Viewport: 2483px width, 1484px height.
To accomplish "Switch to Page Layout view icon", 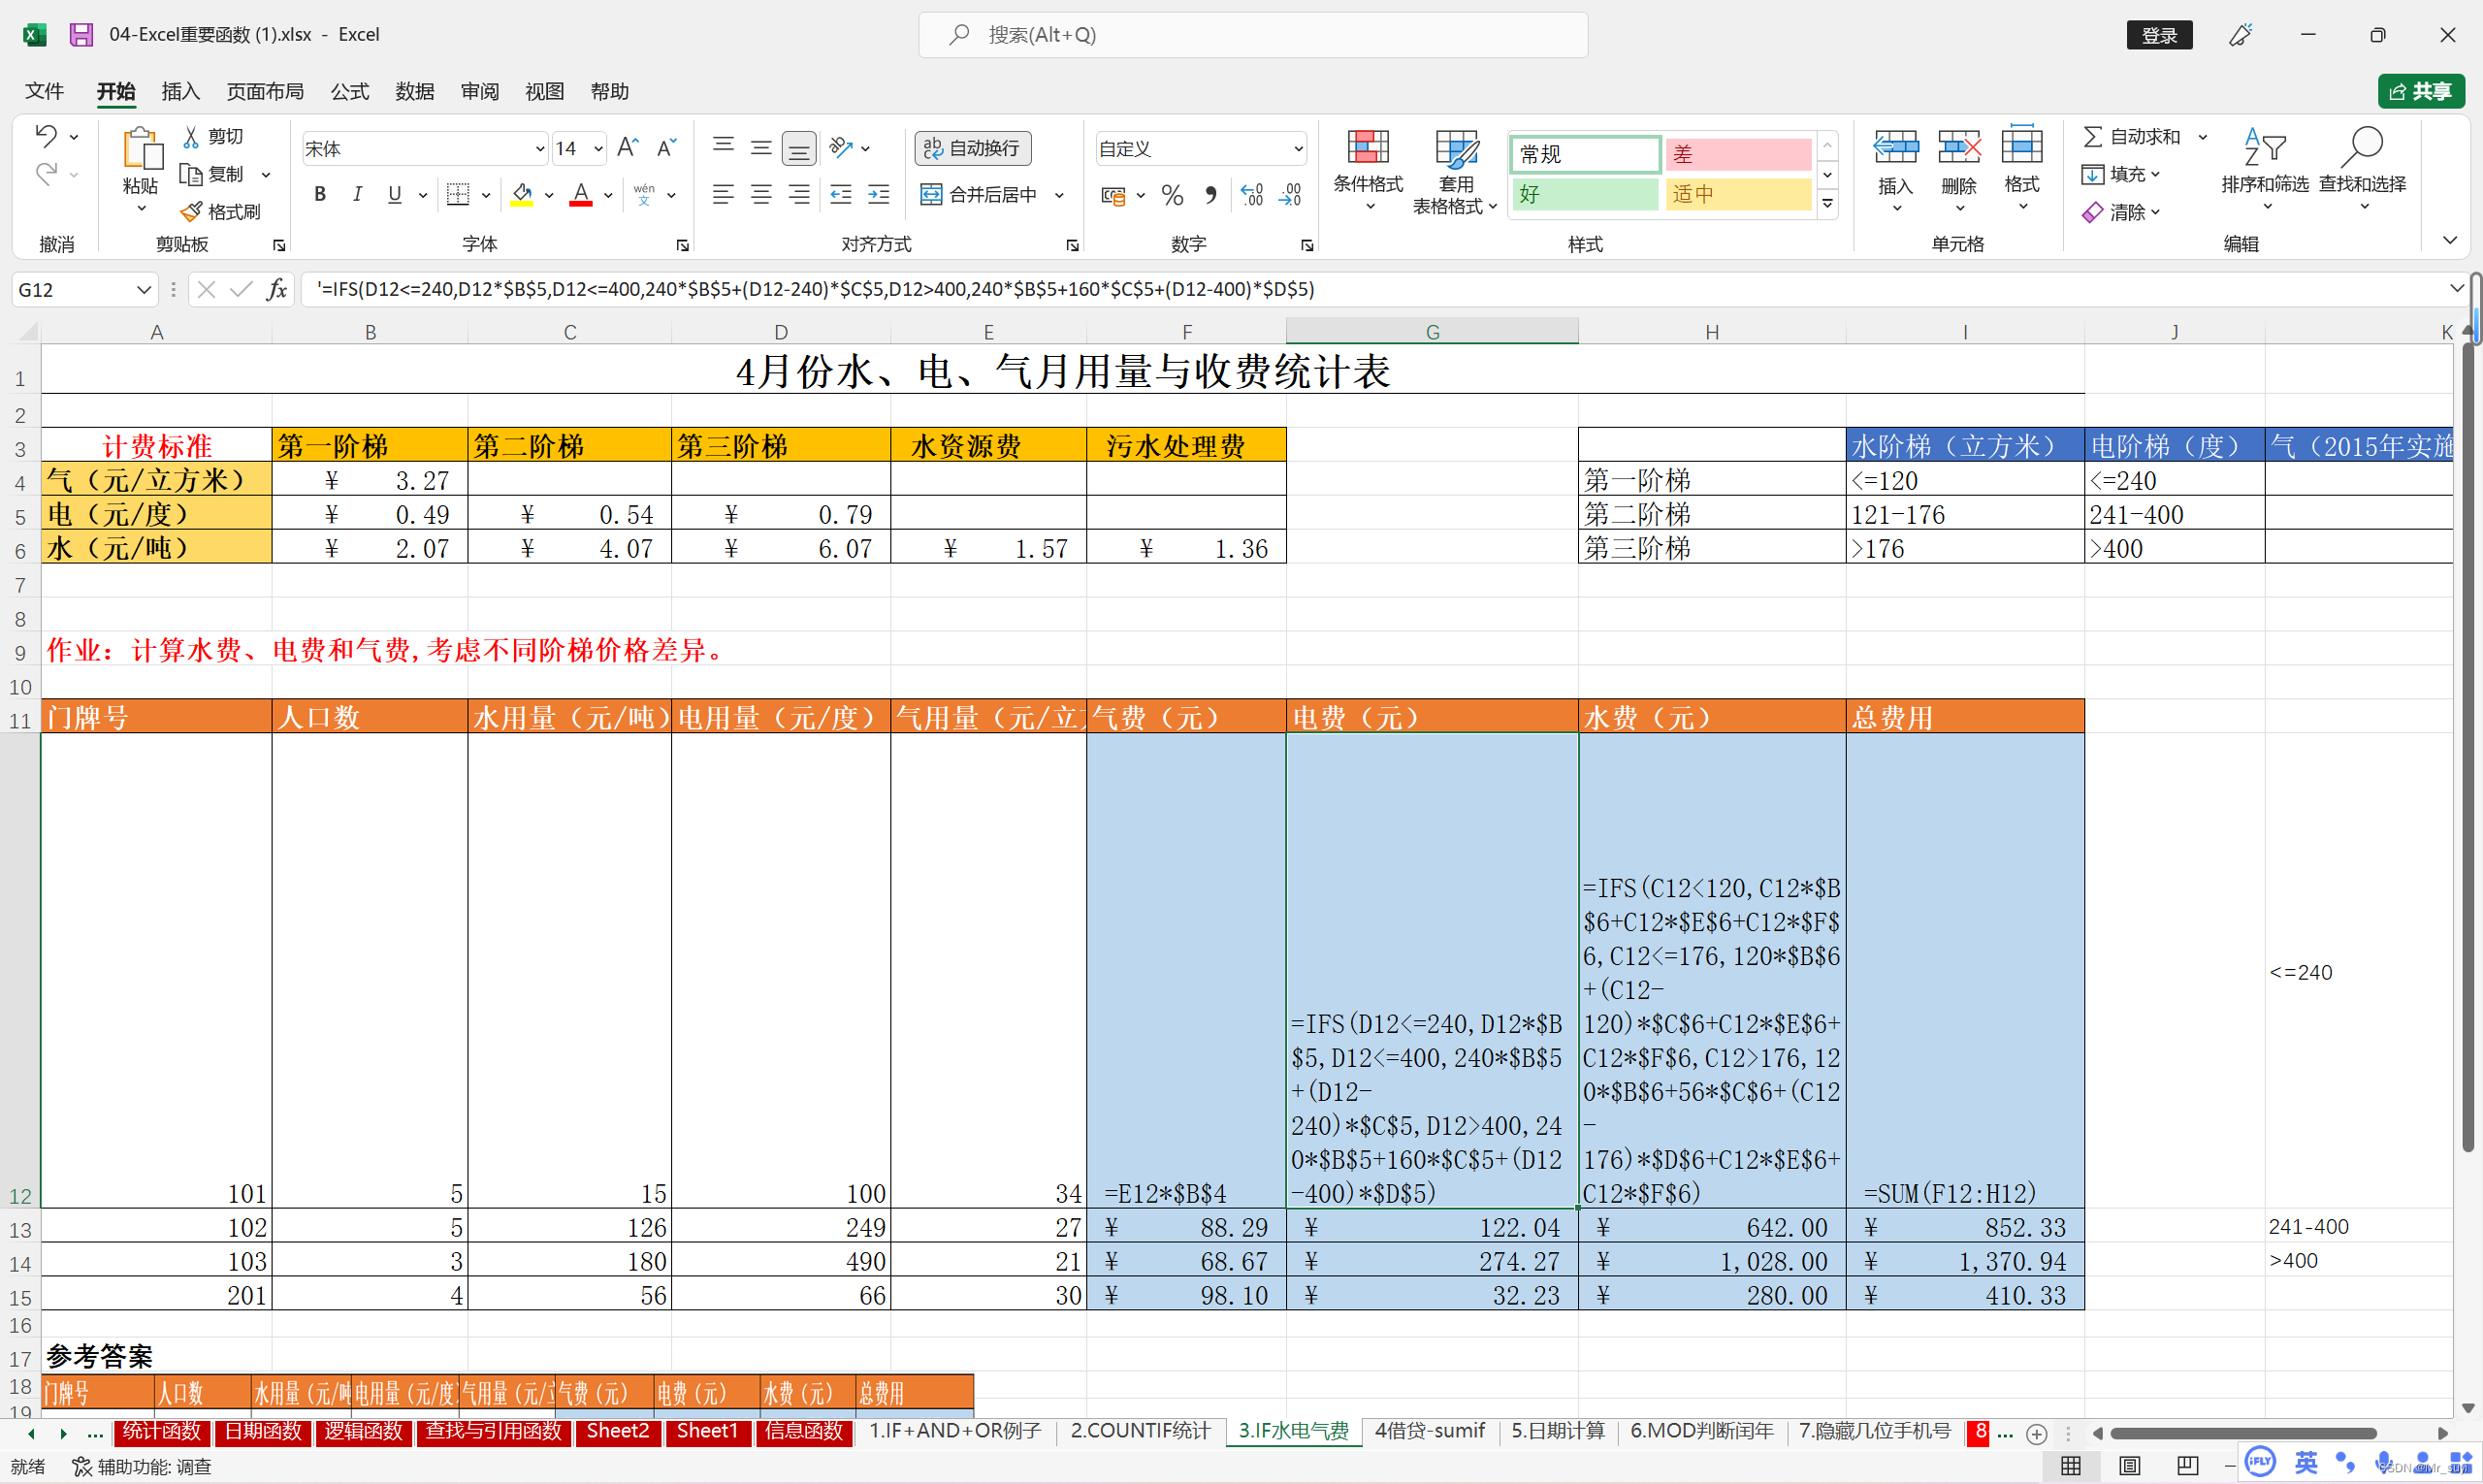I will 2129,1465.
